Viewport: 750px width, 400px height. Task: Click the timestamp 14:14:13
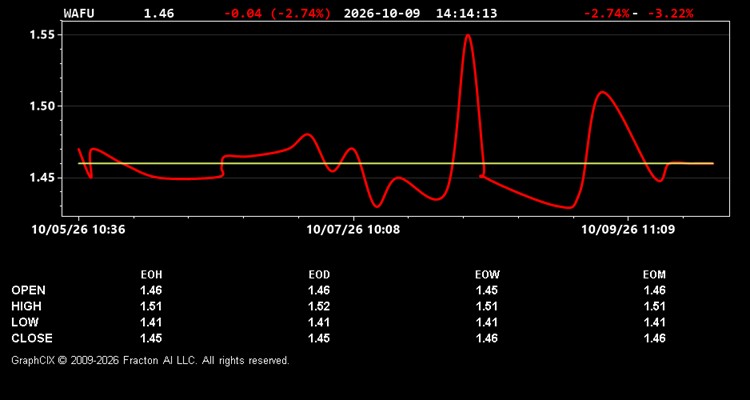pyautogui.click(x=466, y=13)
